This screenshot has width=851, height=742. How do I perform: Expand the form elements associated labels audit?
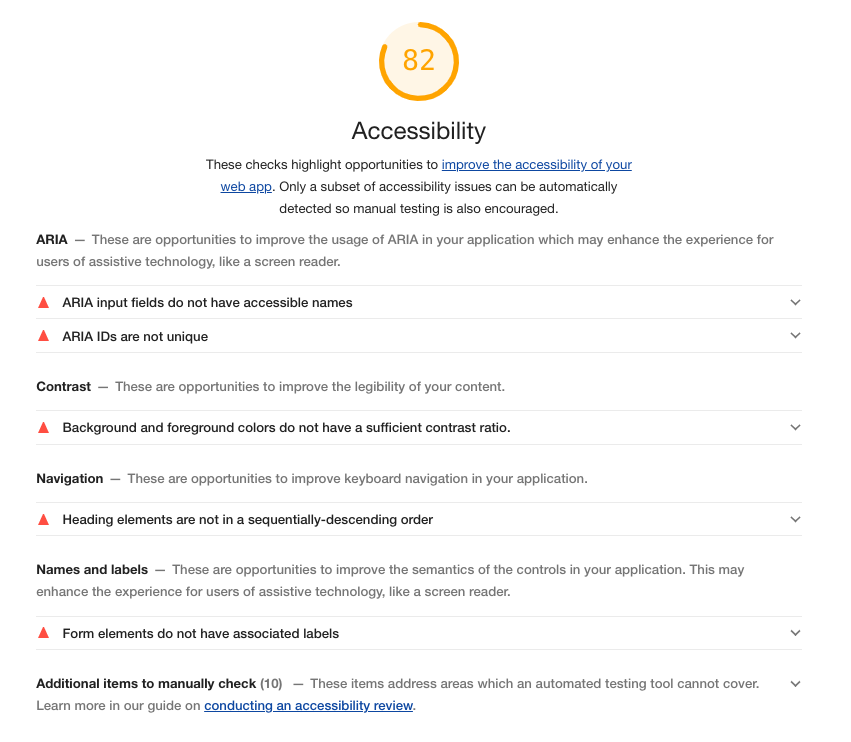tap(795, 633)
